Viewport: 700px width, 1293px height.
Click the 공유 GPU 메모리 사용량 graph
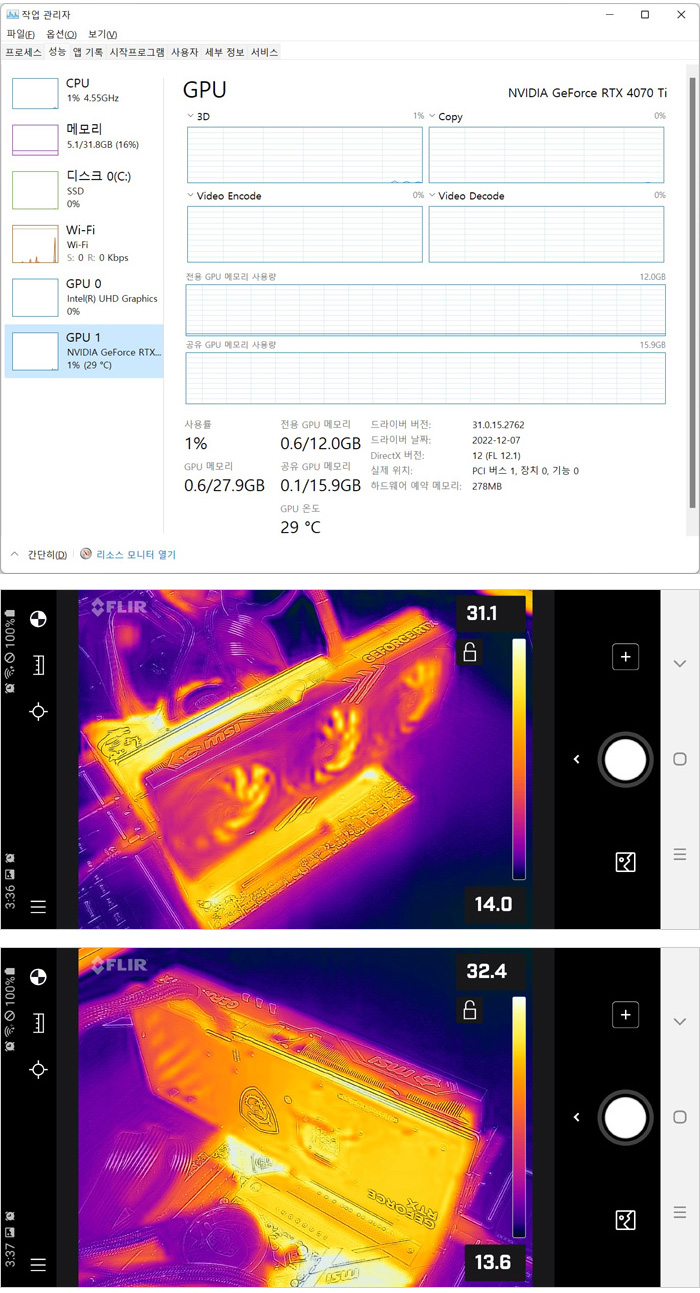tap(425, 378)
